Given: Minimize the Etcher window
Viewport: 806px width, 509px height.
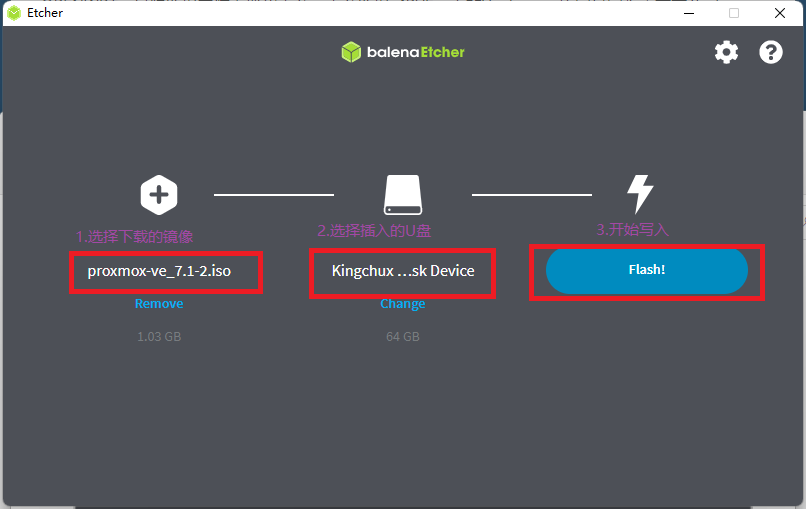Looking at the screenshot, I should pyautogui.click(x=689, y=13).
